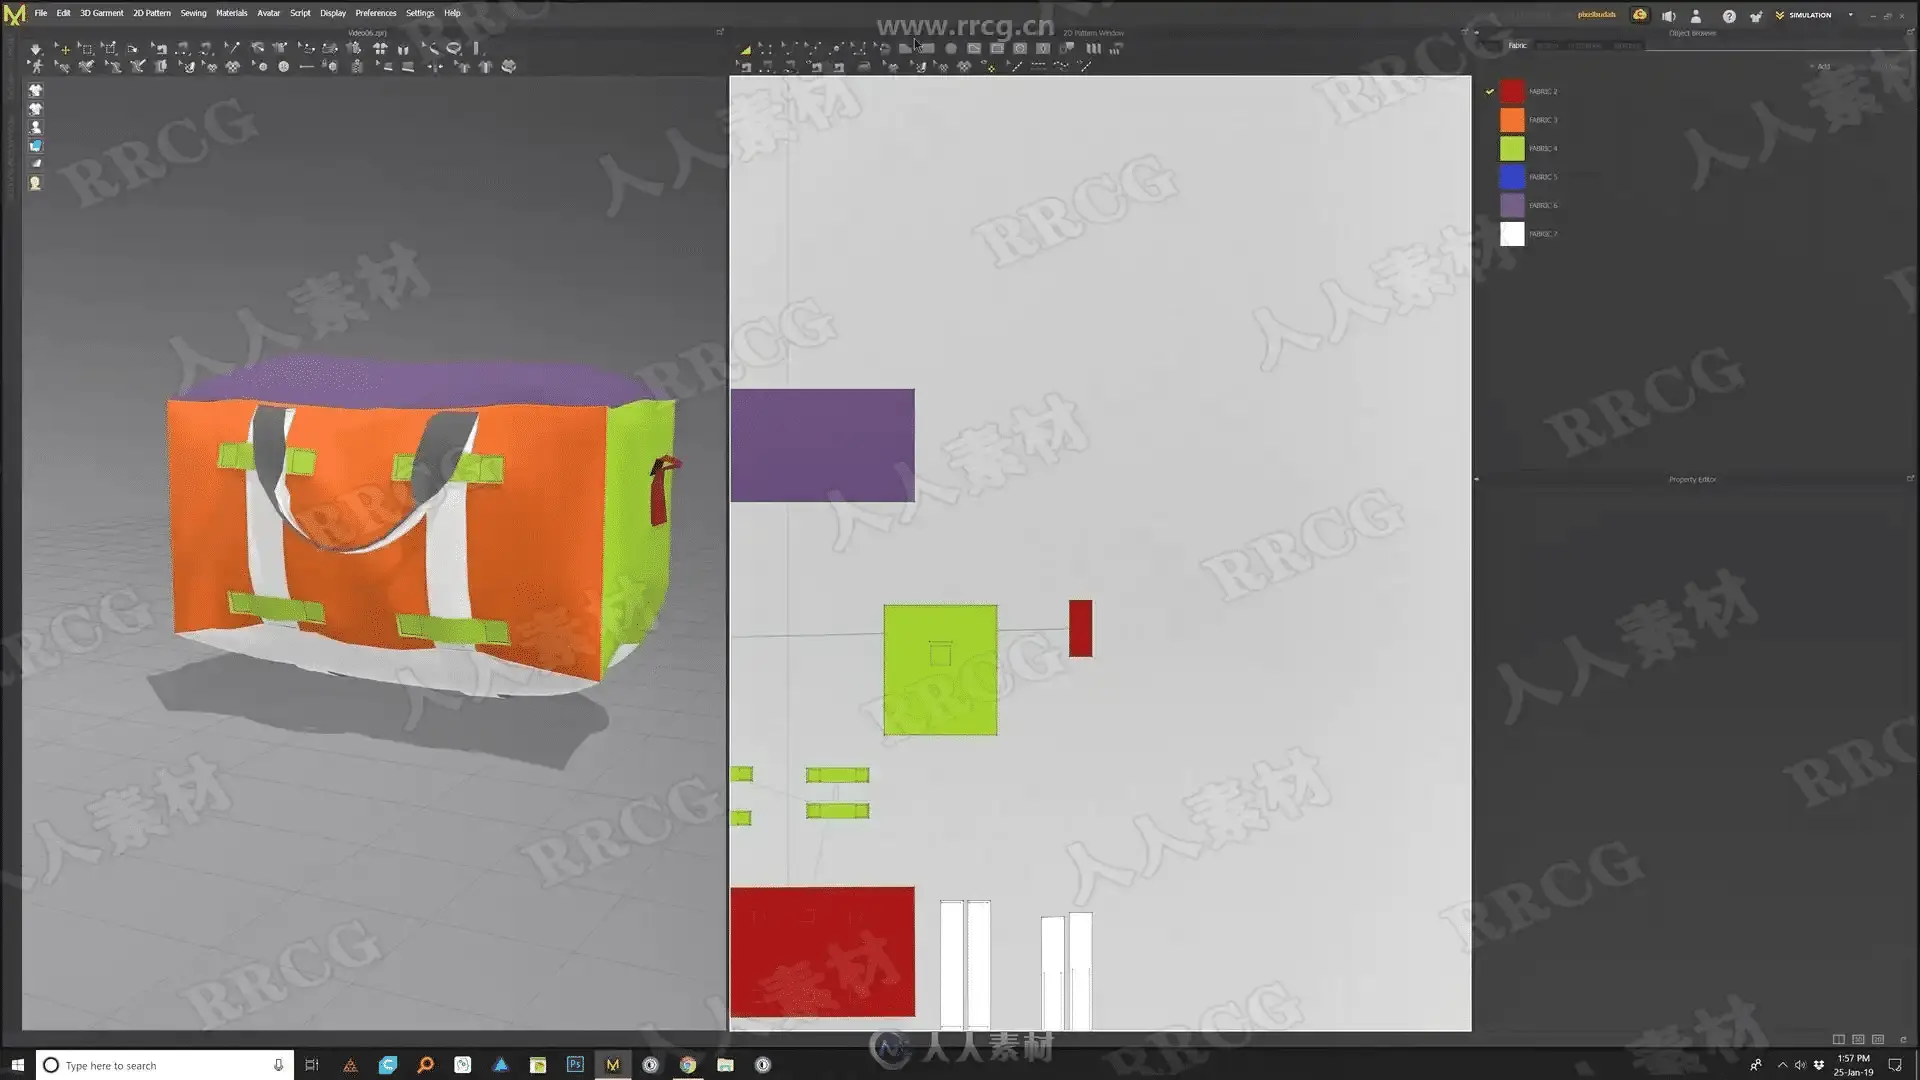Click the megaphone announcements icon
Viewport: 1920px width, 1080px height.
(1668, 16)
